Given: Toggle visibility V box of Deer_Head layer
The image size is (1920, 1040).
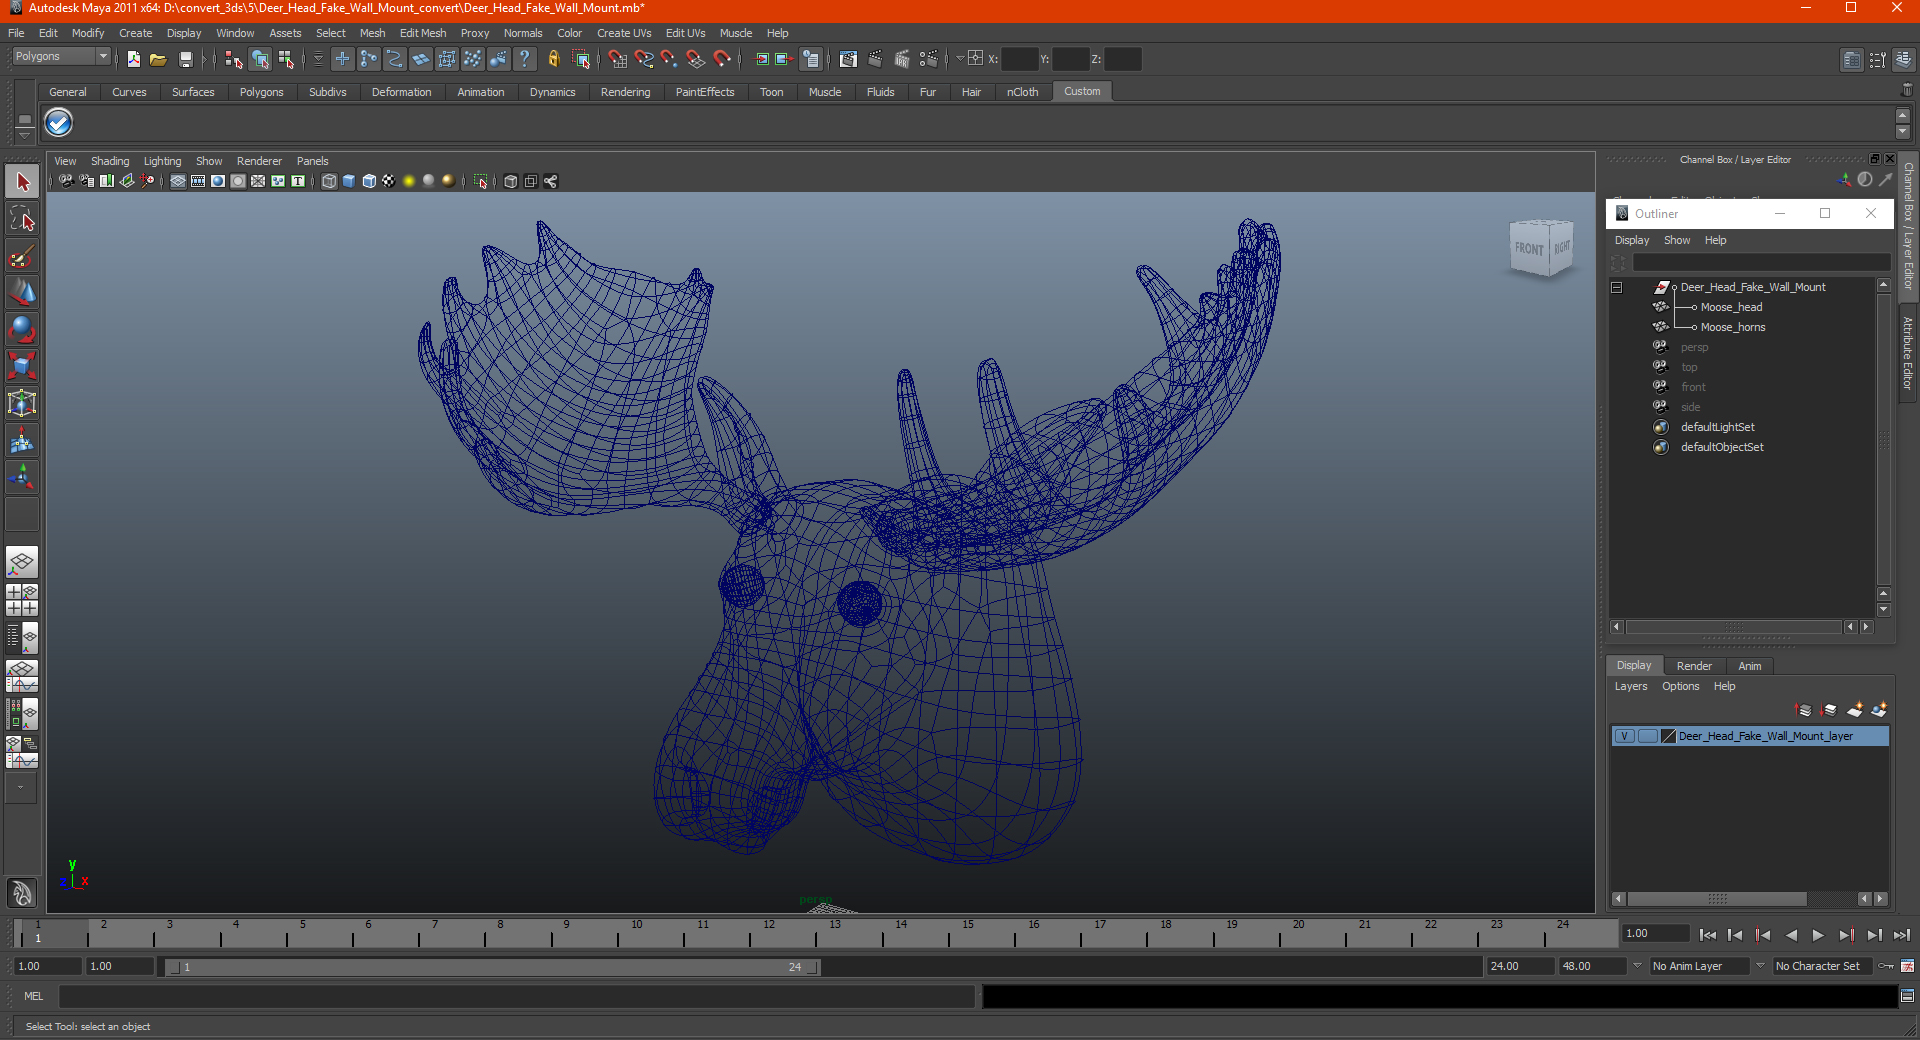Looking at the screenshot, I should tap(1624, 736).
